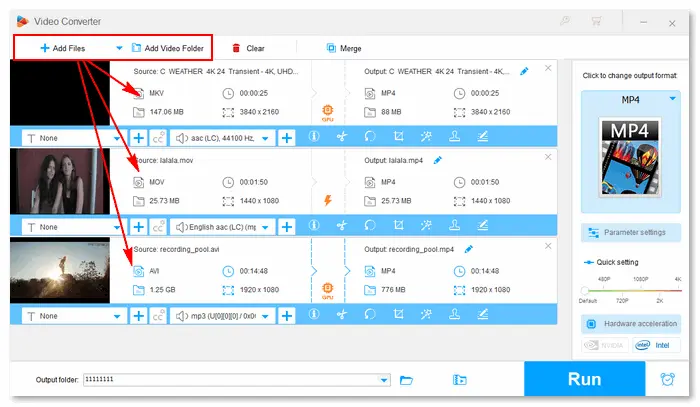The height and width of the screenshot is (407, 700).
Task: Open the register key icon in title bar
Action: tap(565, 21)
